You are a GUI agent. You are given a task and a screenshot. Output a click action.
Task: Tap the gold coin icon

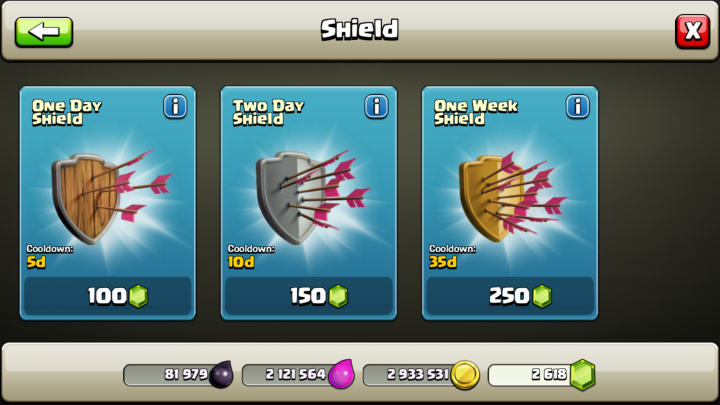[465, 375]
